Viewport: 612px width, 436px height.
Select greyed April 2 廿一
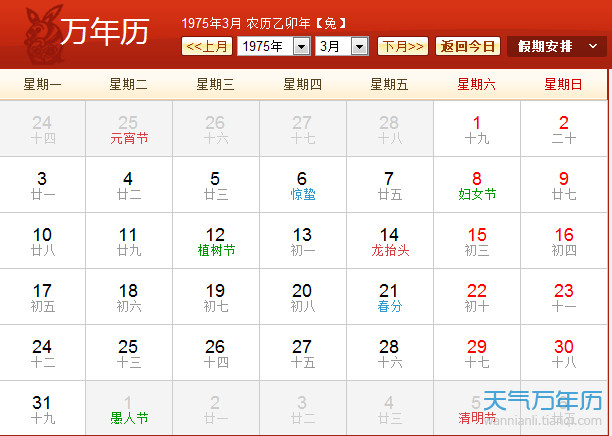point(216,409)
